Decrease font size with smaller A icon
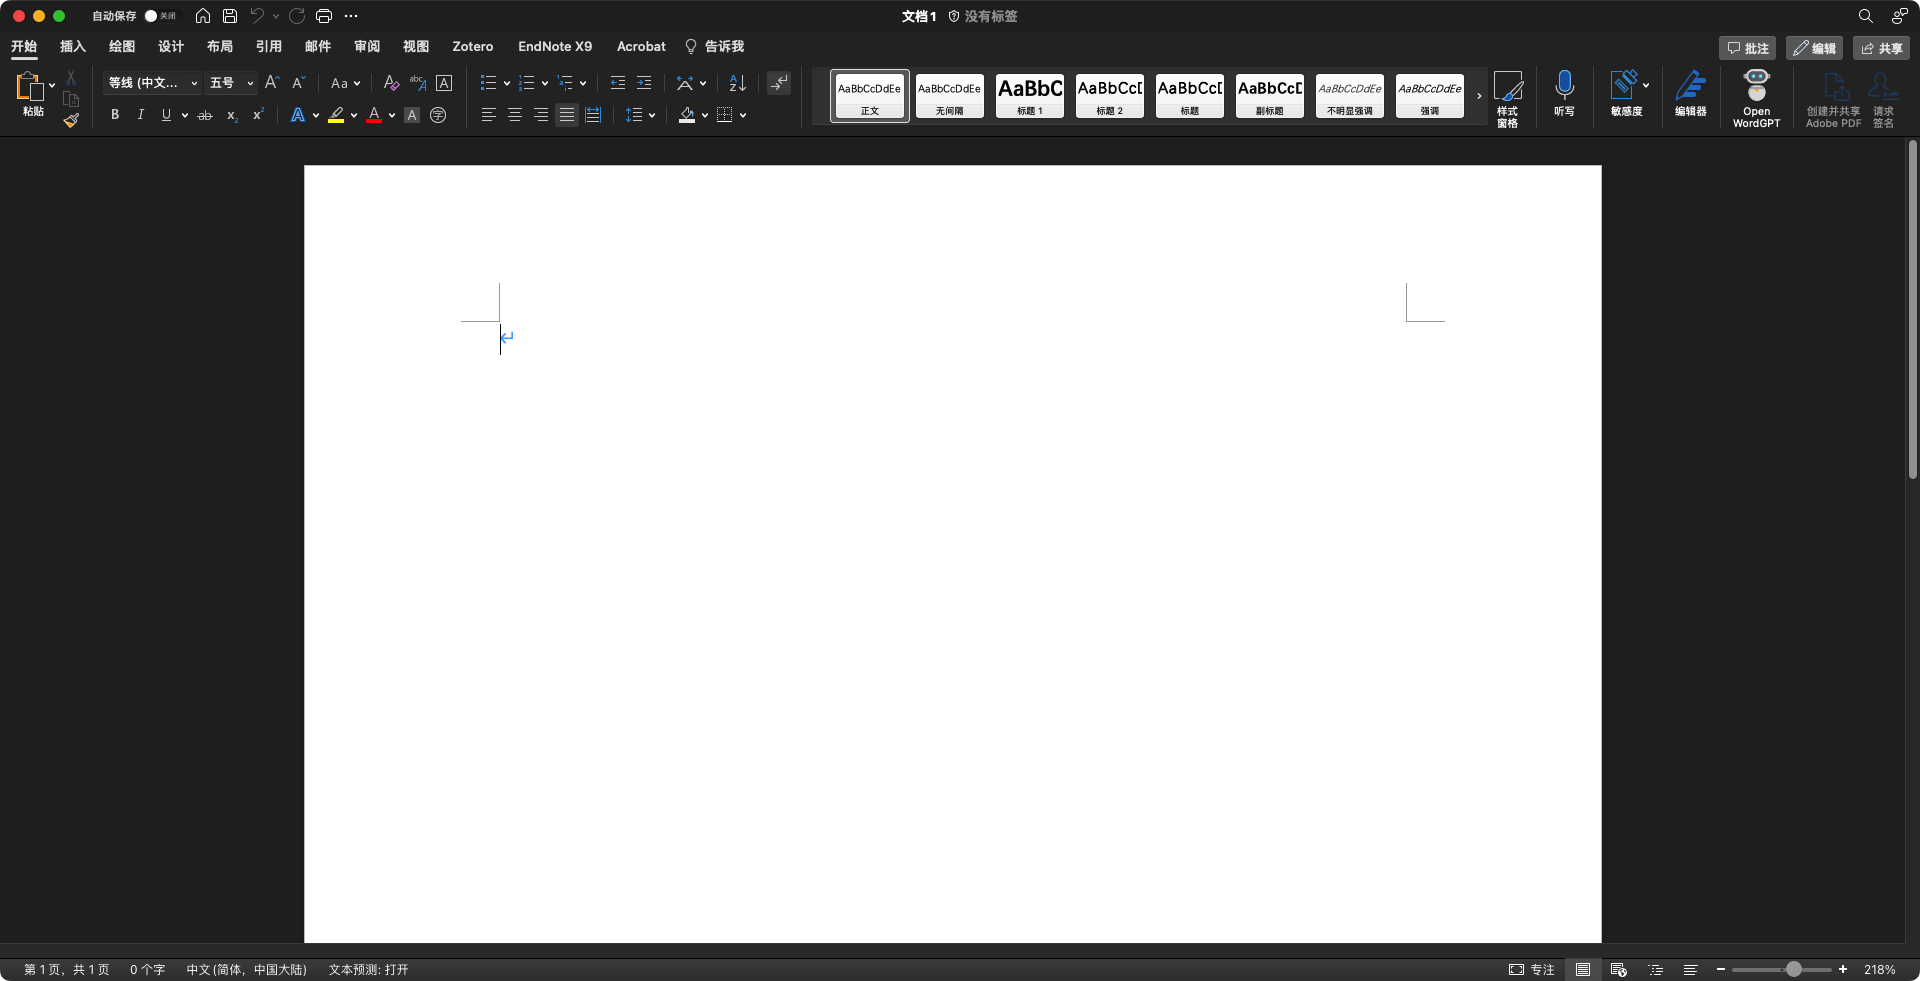This screenshot has width=1920, height=981. [298, 83]
